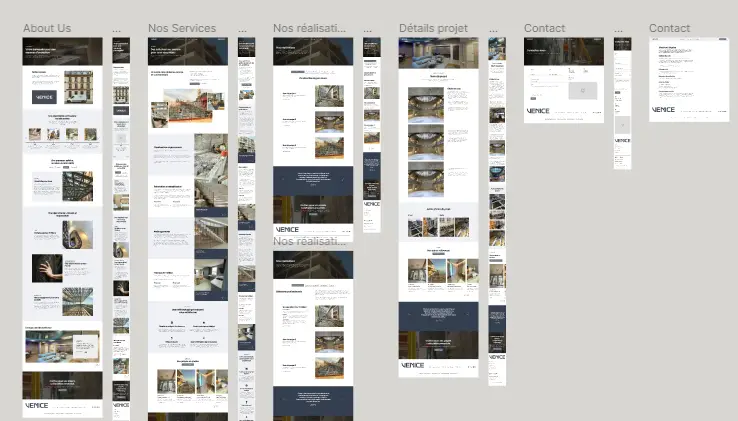Select the "Nos Services" frame label
This screenshot has height=421, width=738.
(x=182, y=28)
